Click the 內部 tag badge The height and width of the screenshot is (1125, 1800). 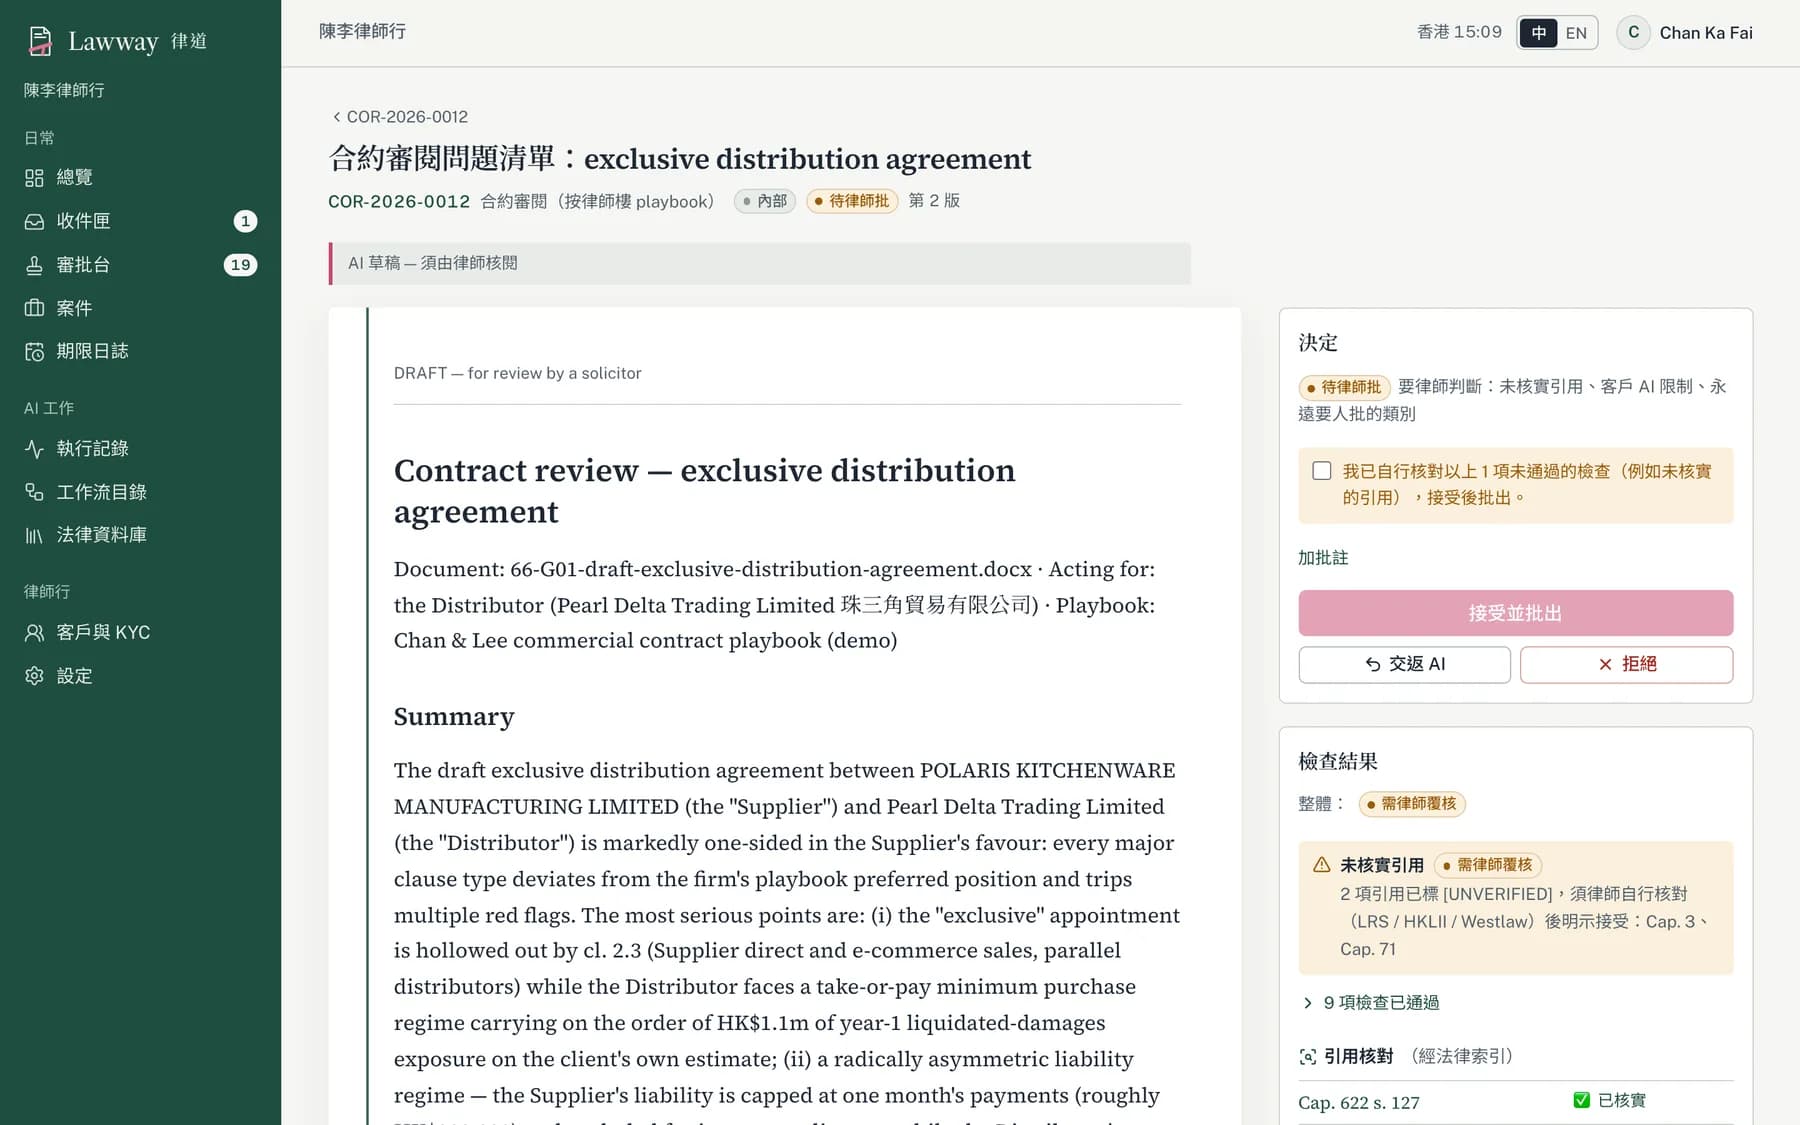(x=765, y=201)
